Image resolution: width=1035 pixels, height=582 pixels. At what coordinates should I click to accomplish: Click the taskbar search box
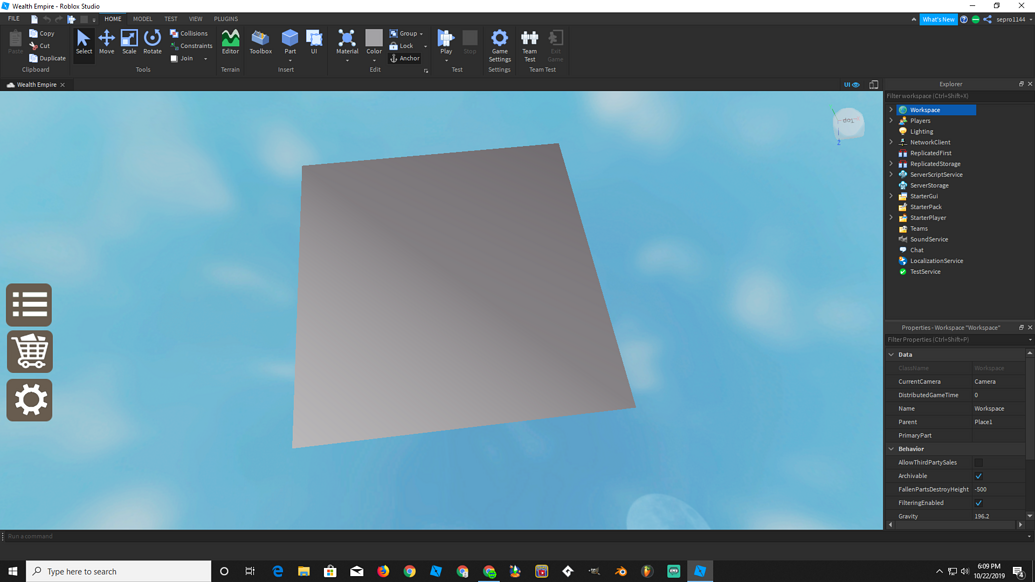pos(119,571)
